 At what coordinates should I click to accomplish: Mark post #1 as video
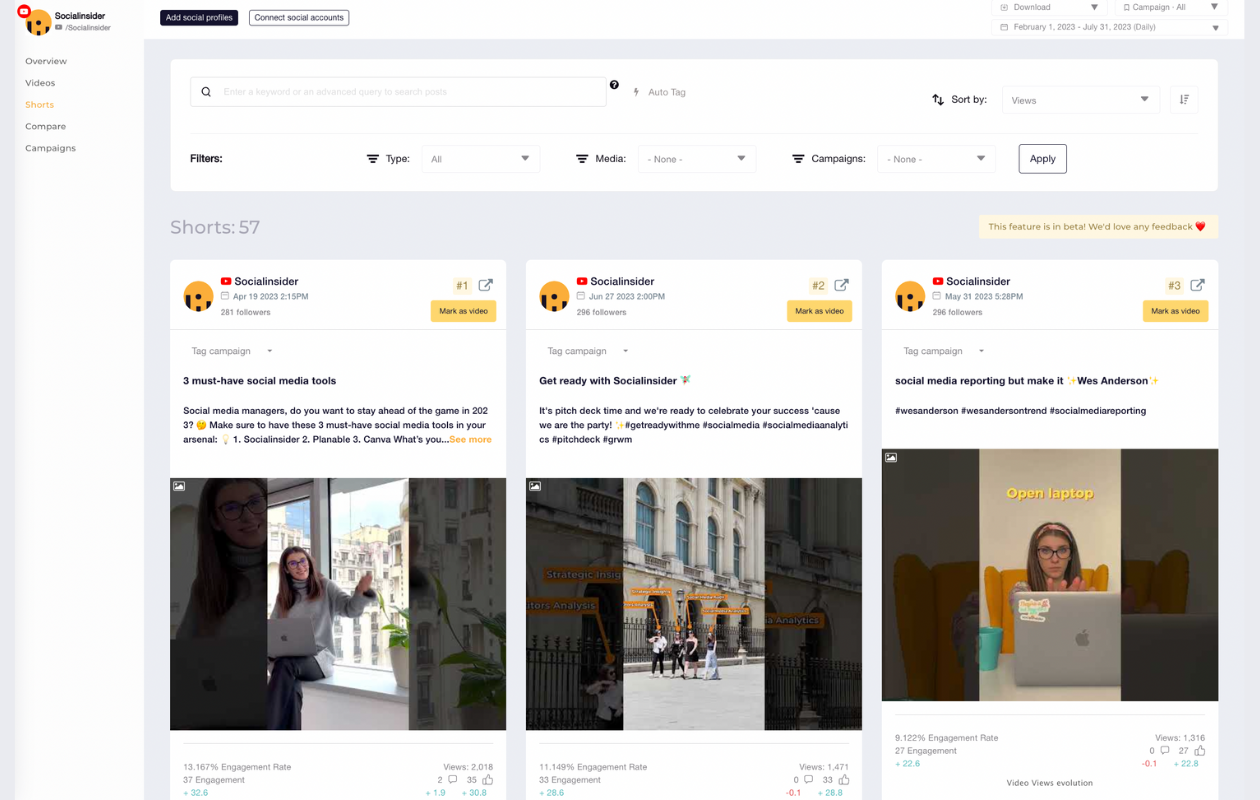click(464, 311)
